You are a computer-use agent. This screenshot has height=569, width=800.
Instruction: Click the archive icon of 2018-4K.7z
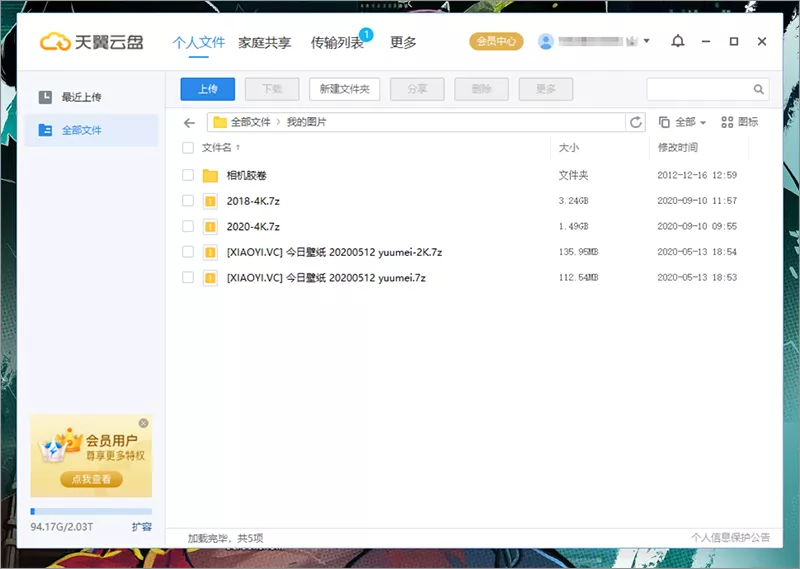tap(210, 201)
